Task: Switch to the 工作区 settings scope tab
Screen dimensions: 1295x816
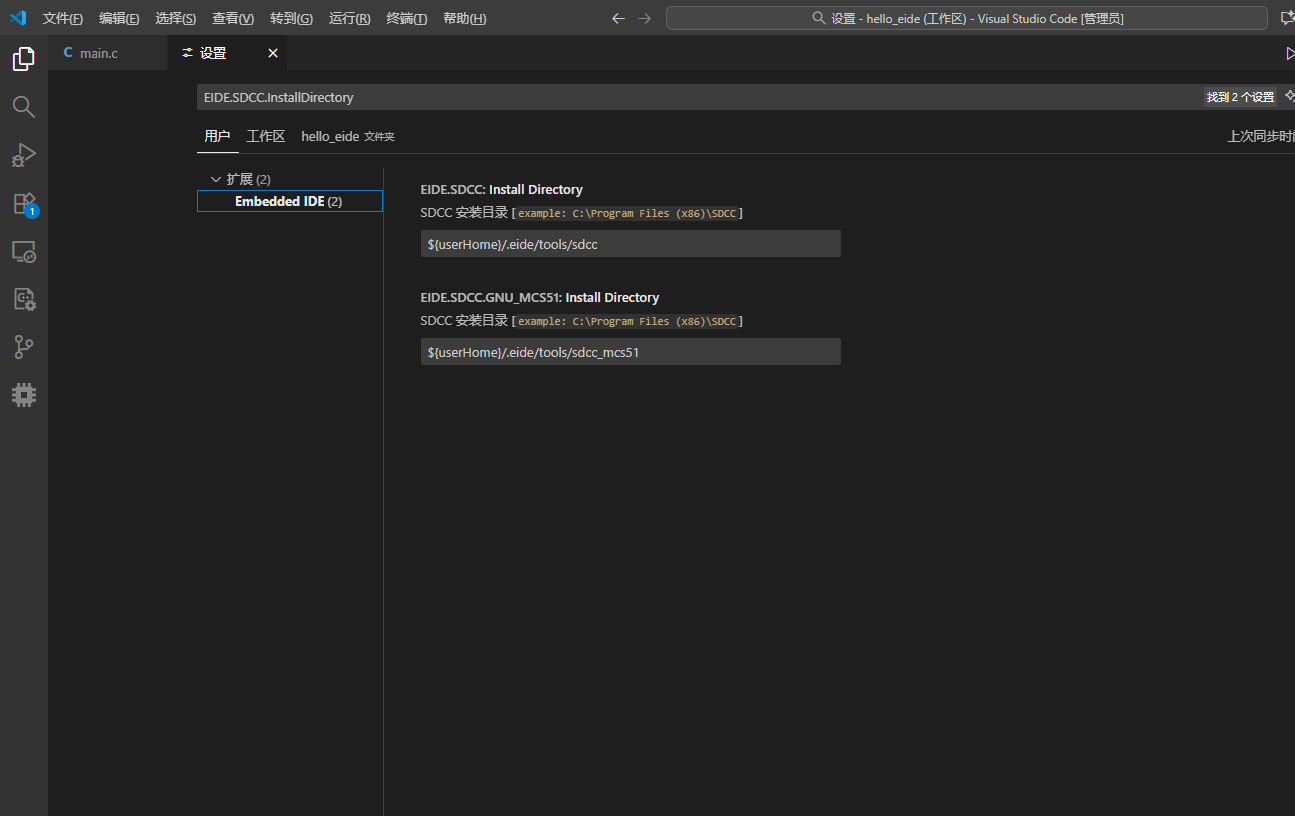Action: (x=266, y=136)
